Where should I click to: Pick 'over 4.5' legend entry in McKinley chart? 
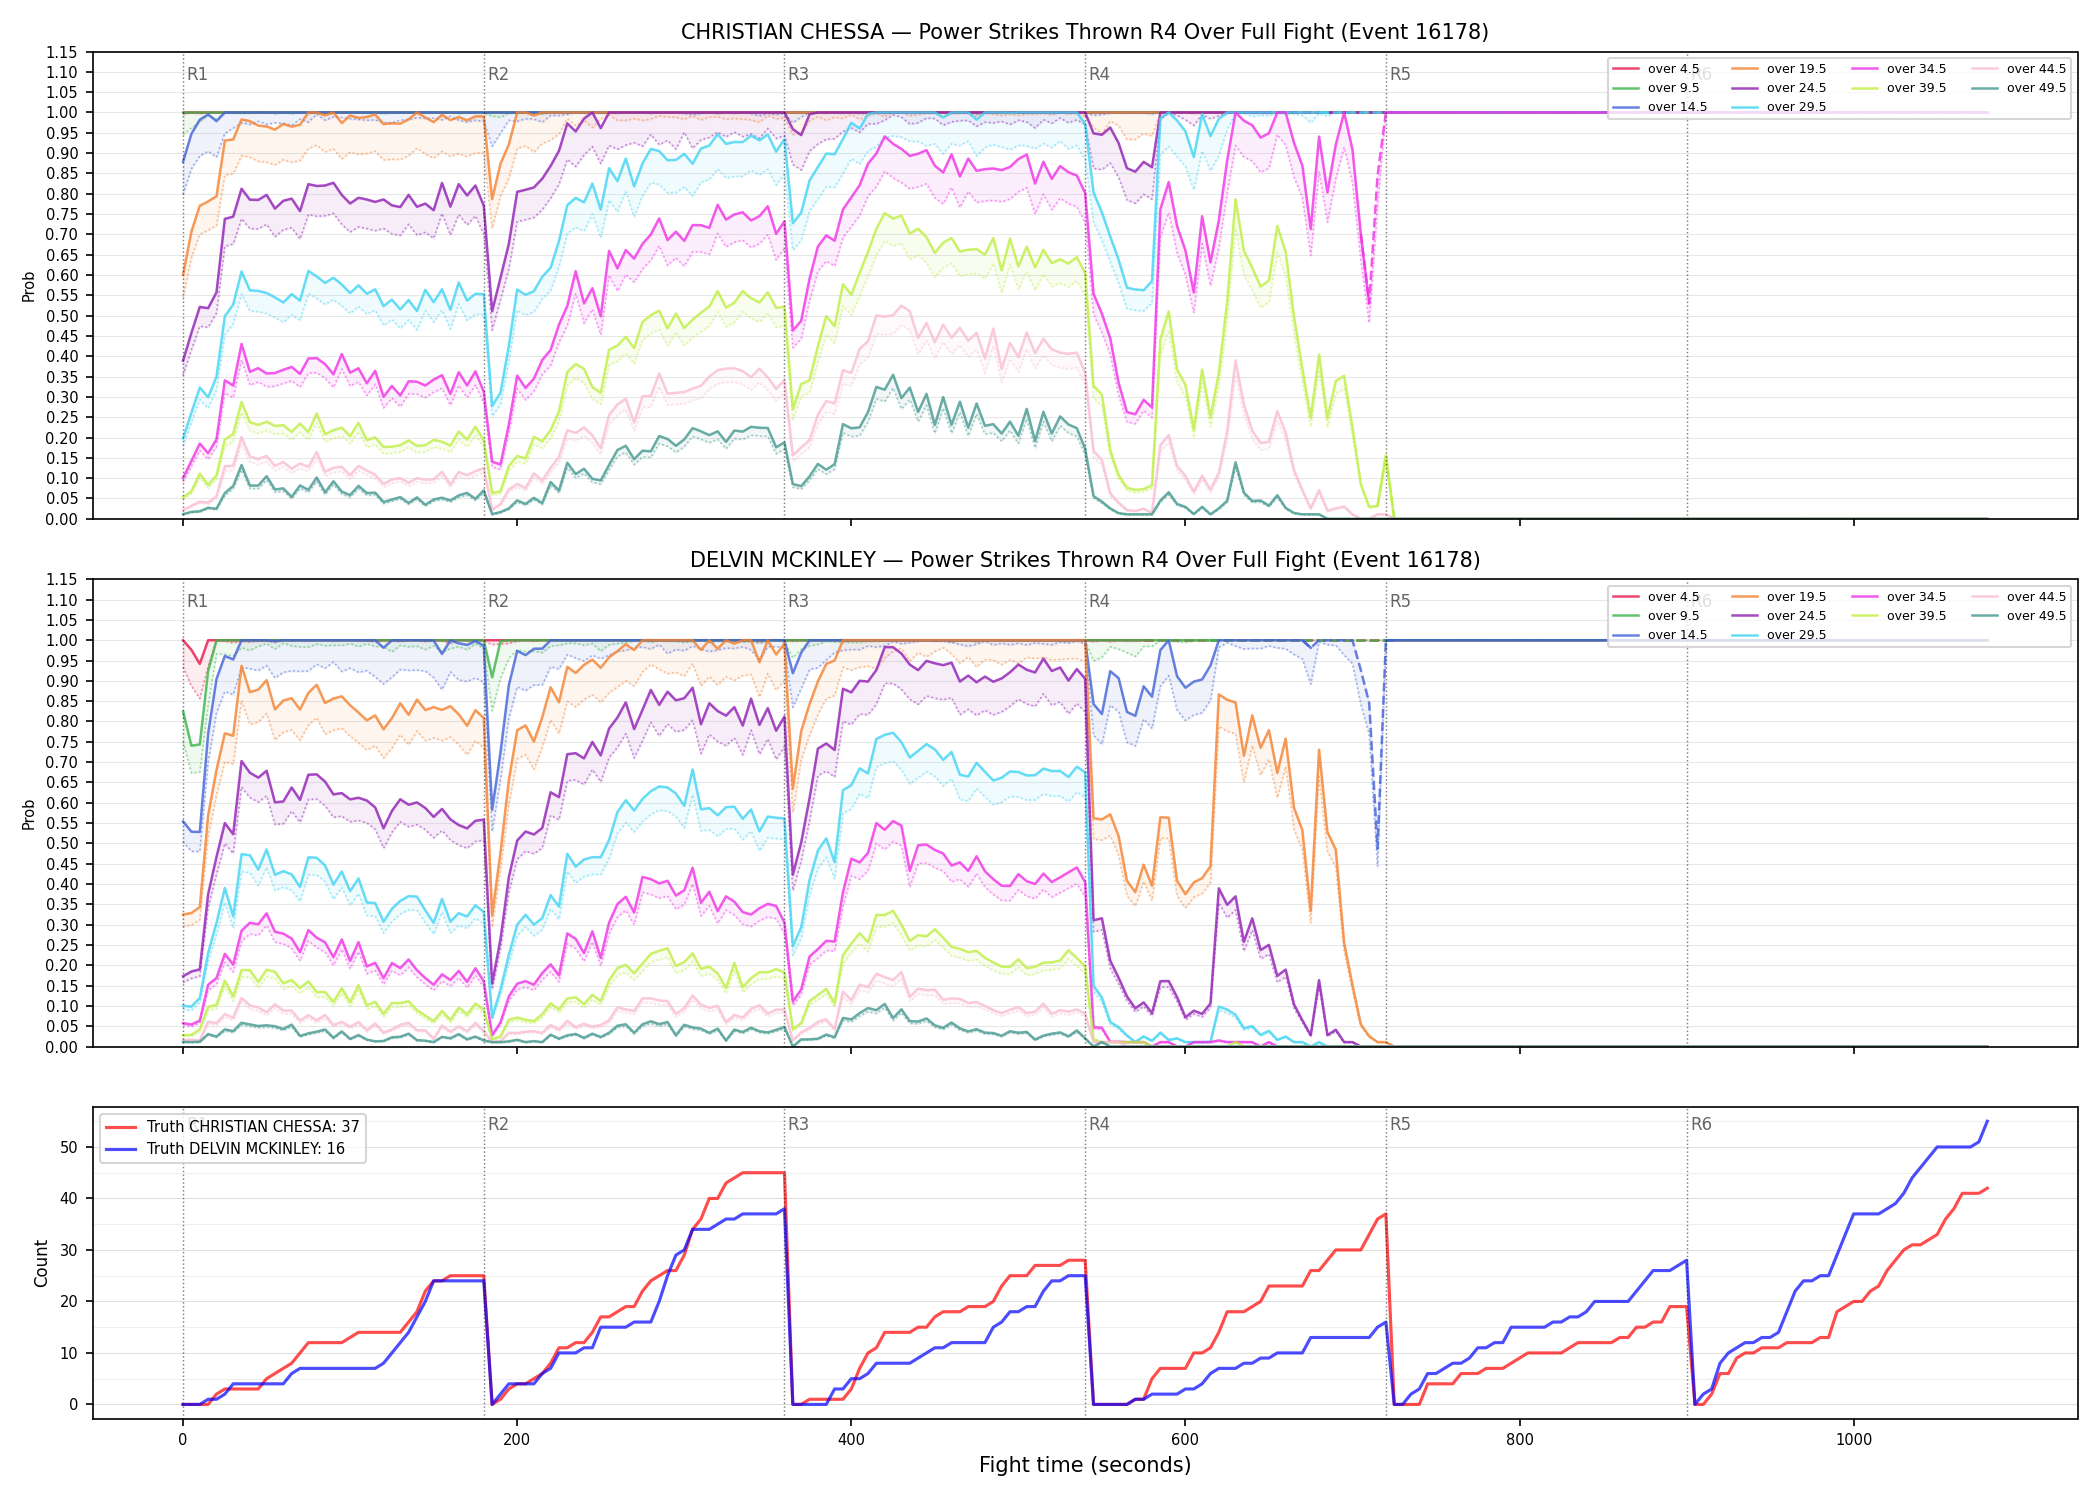click(x=1656, y=597)
